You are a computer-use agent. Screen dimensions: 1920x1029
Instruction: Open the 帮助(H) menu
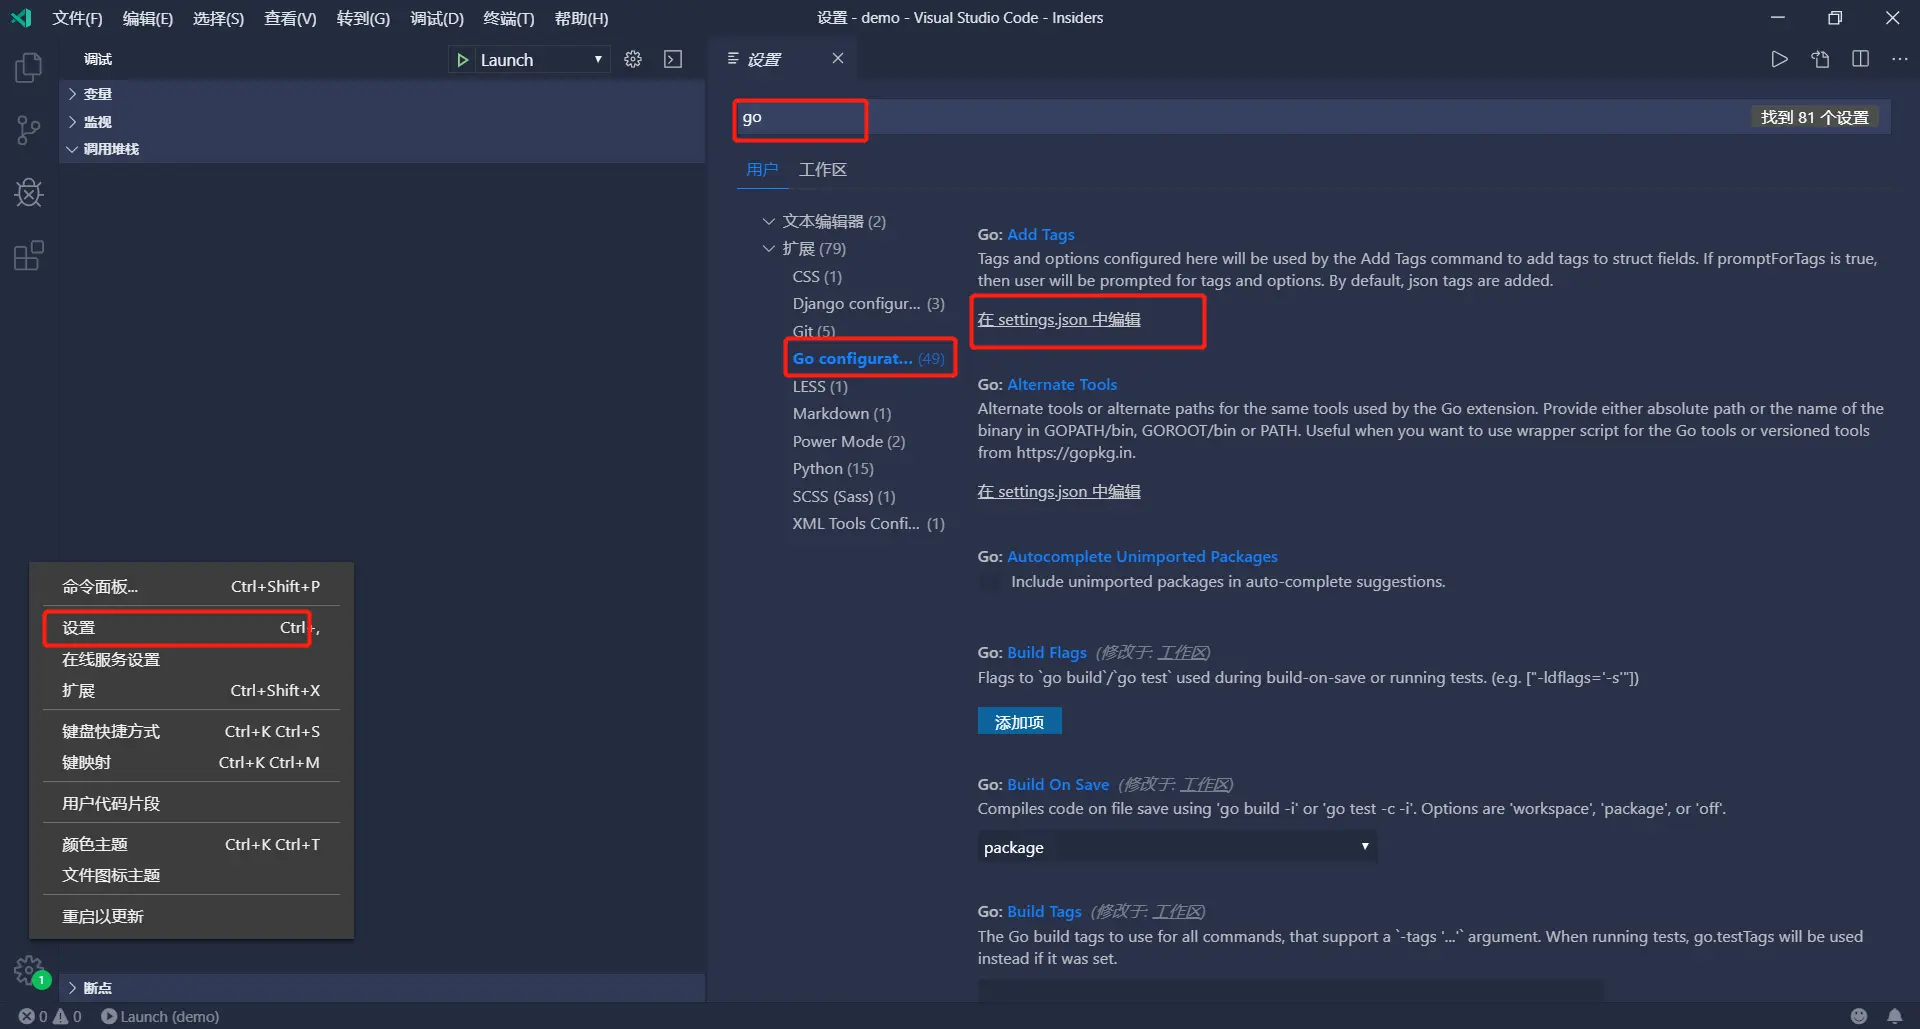point(581,18)
